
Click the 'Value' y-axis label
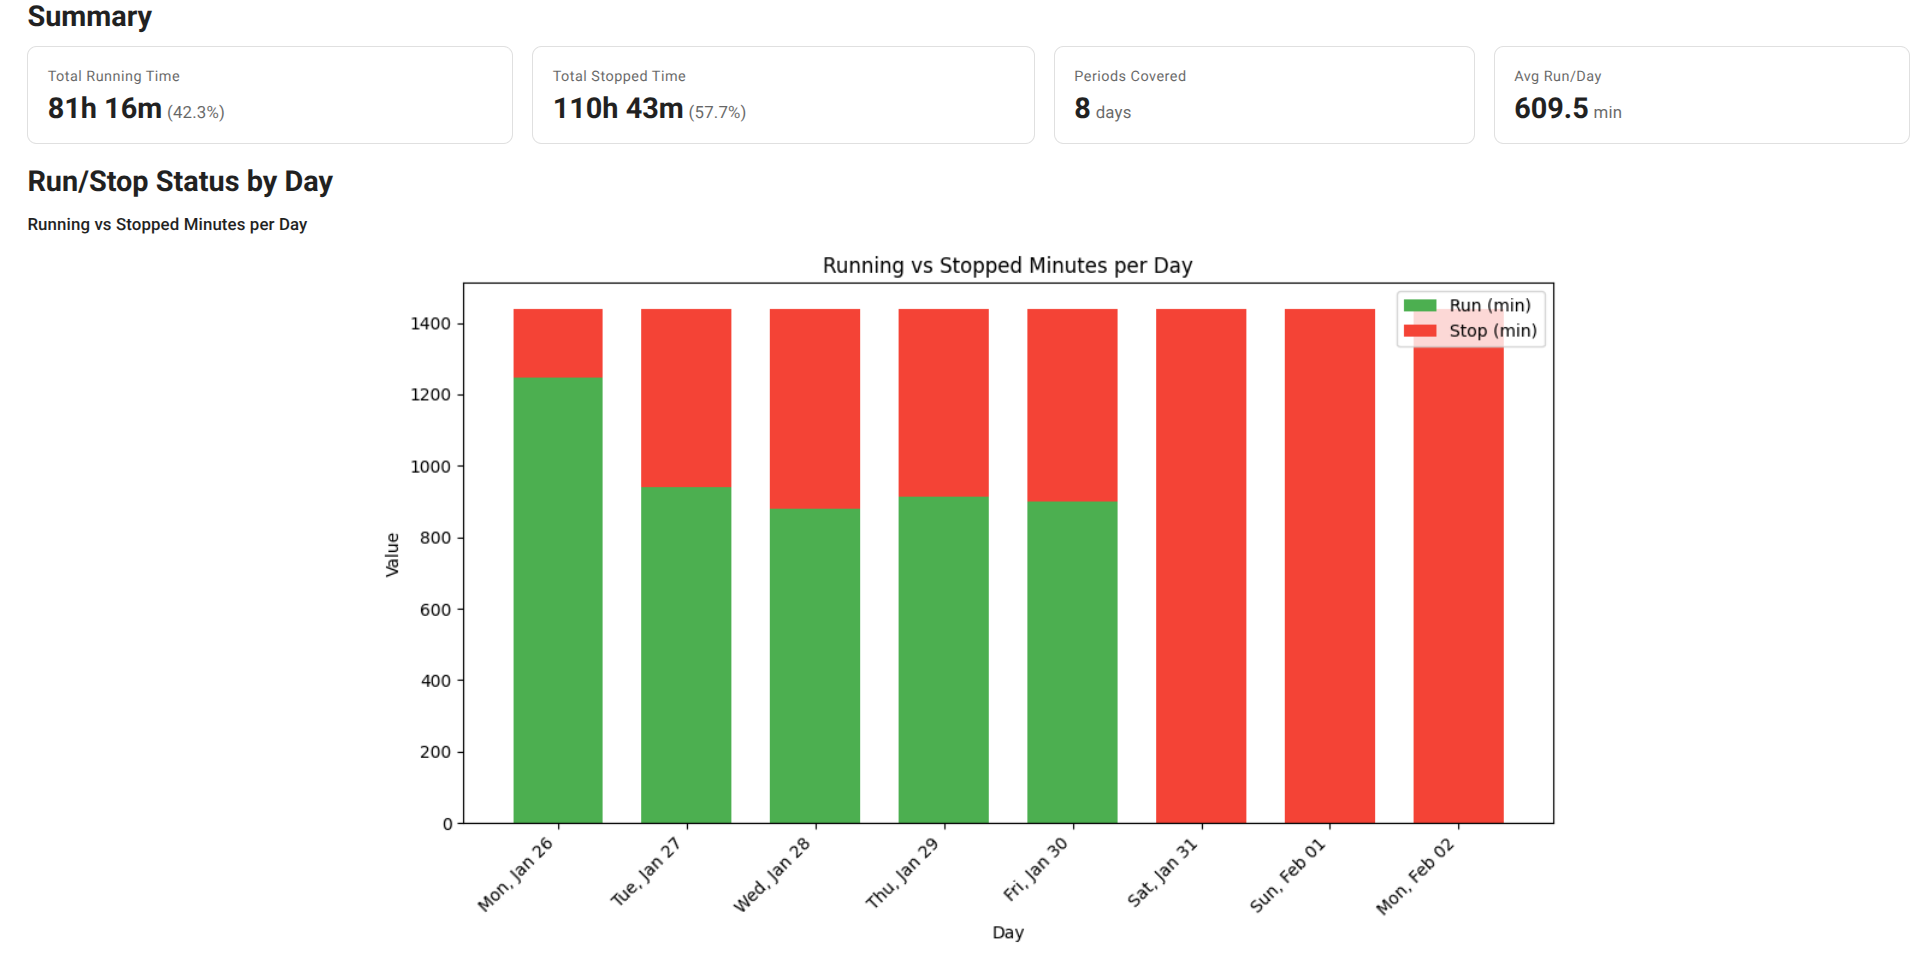tap(392, 554)
